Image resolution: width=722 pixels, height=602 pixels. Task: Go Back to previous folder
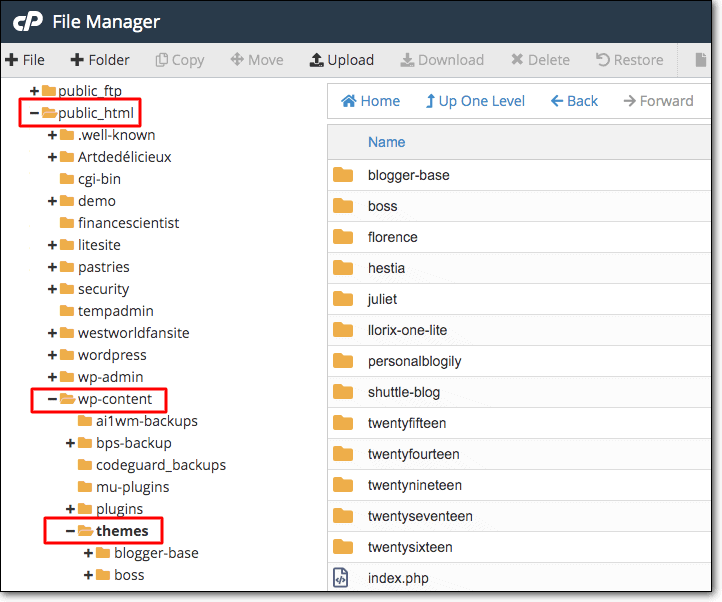(574, 101)
